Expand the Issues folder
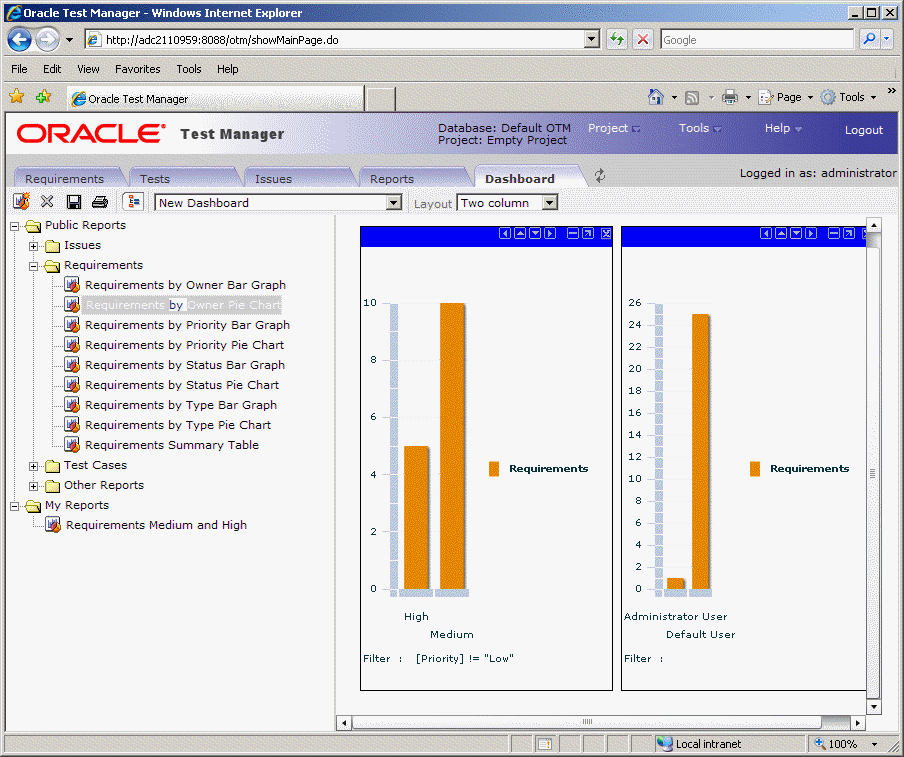 tap(34, 247)
